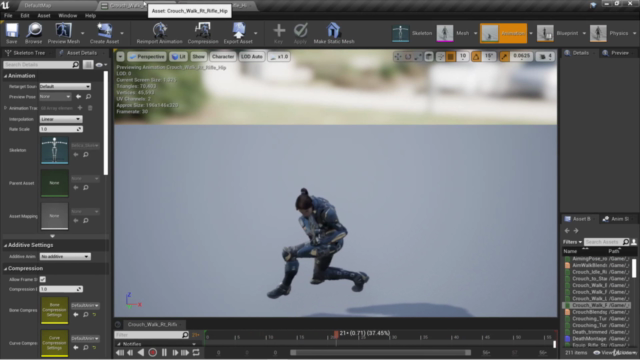Open Interpolation Linear dropdown
This screenshot has width=640, height=360.
(x=61, y=119)
